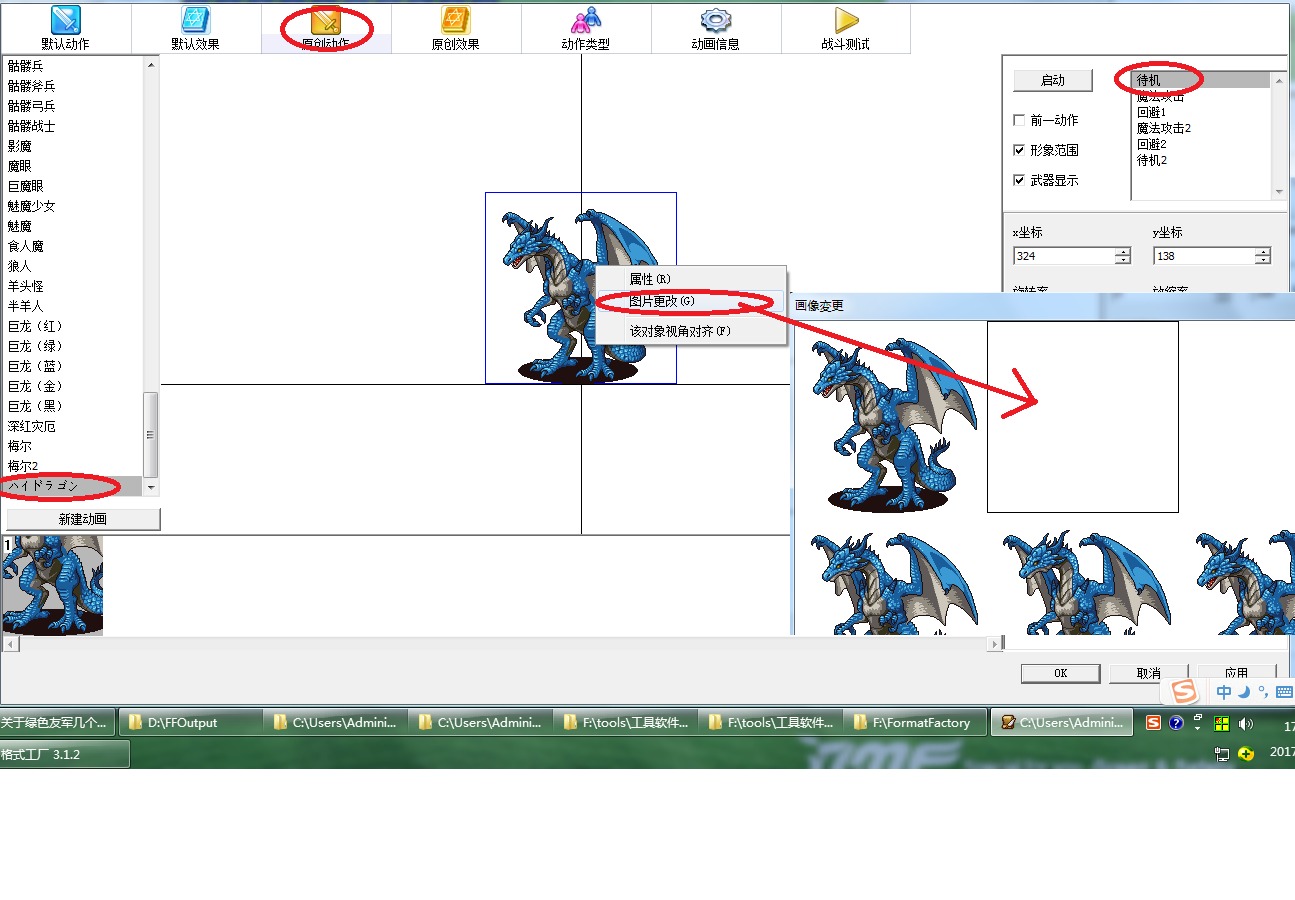
Task: Select 待机2 in the action list
Action: pyautogui.click(x=1201, y=160)
